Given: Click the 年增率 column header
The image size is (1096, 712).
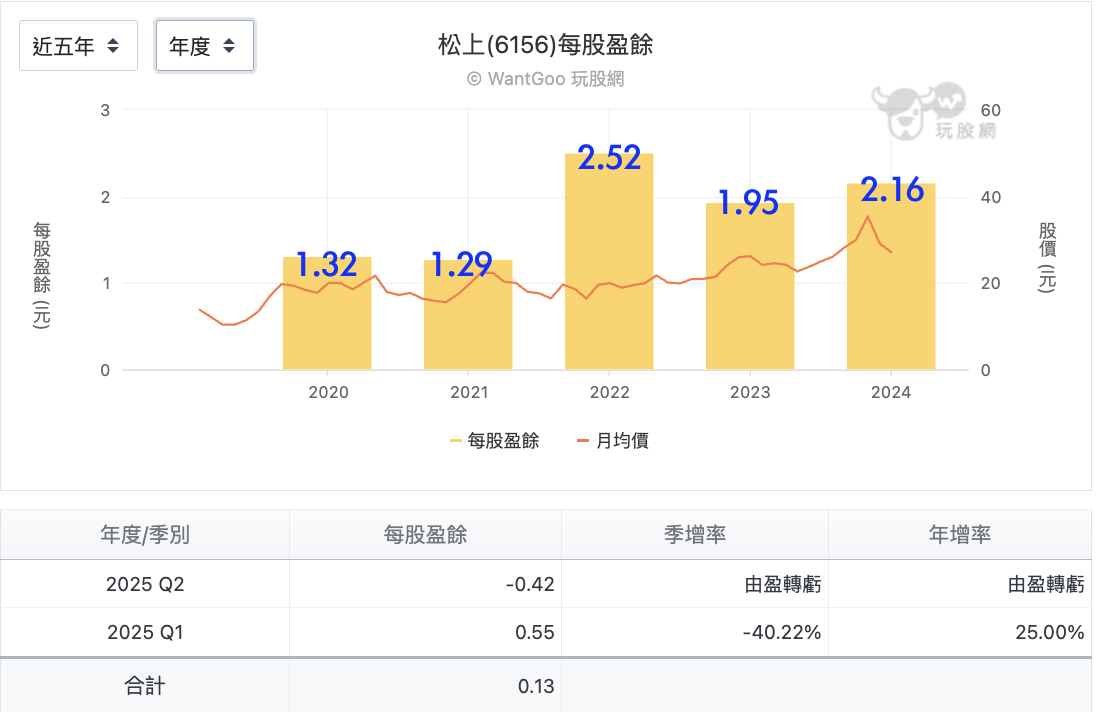Looking at the screenshot, I should (959, 535).
